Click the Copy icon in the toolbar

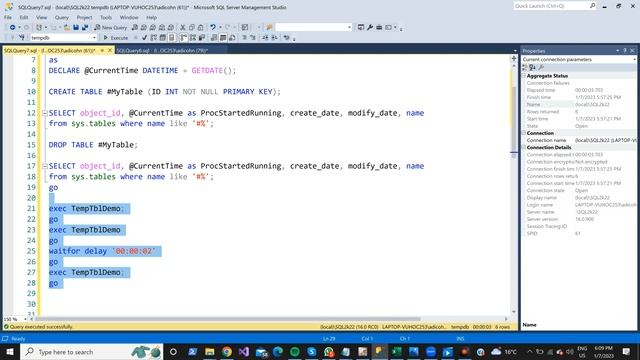[x=191, y=27]
